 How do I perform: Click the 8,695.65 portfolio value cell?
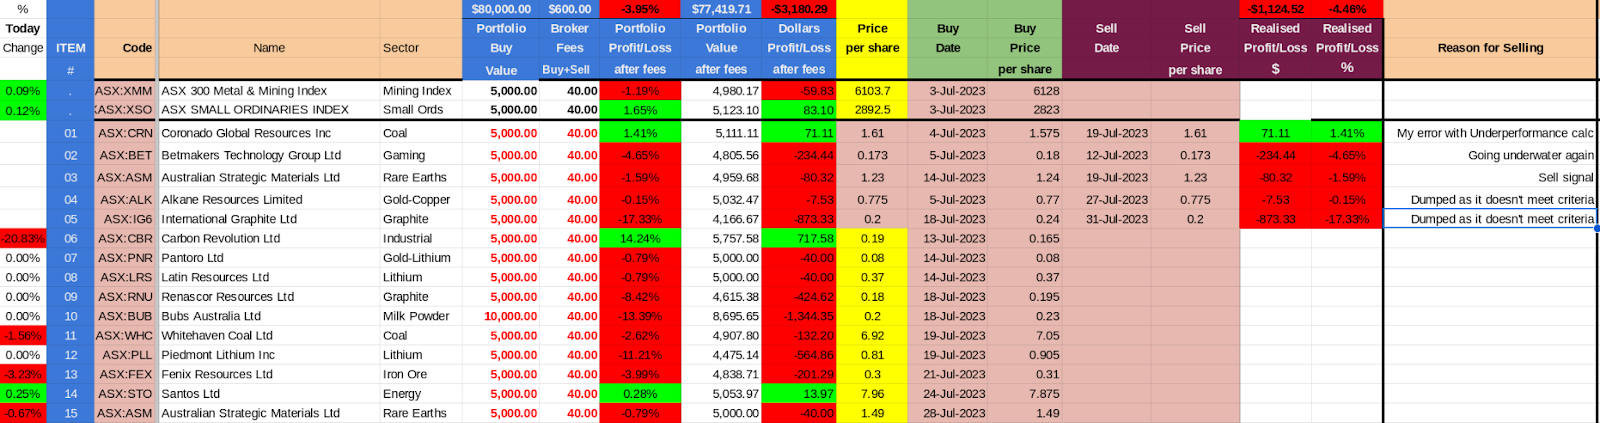721,316
